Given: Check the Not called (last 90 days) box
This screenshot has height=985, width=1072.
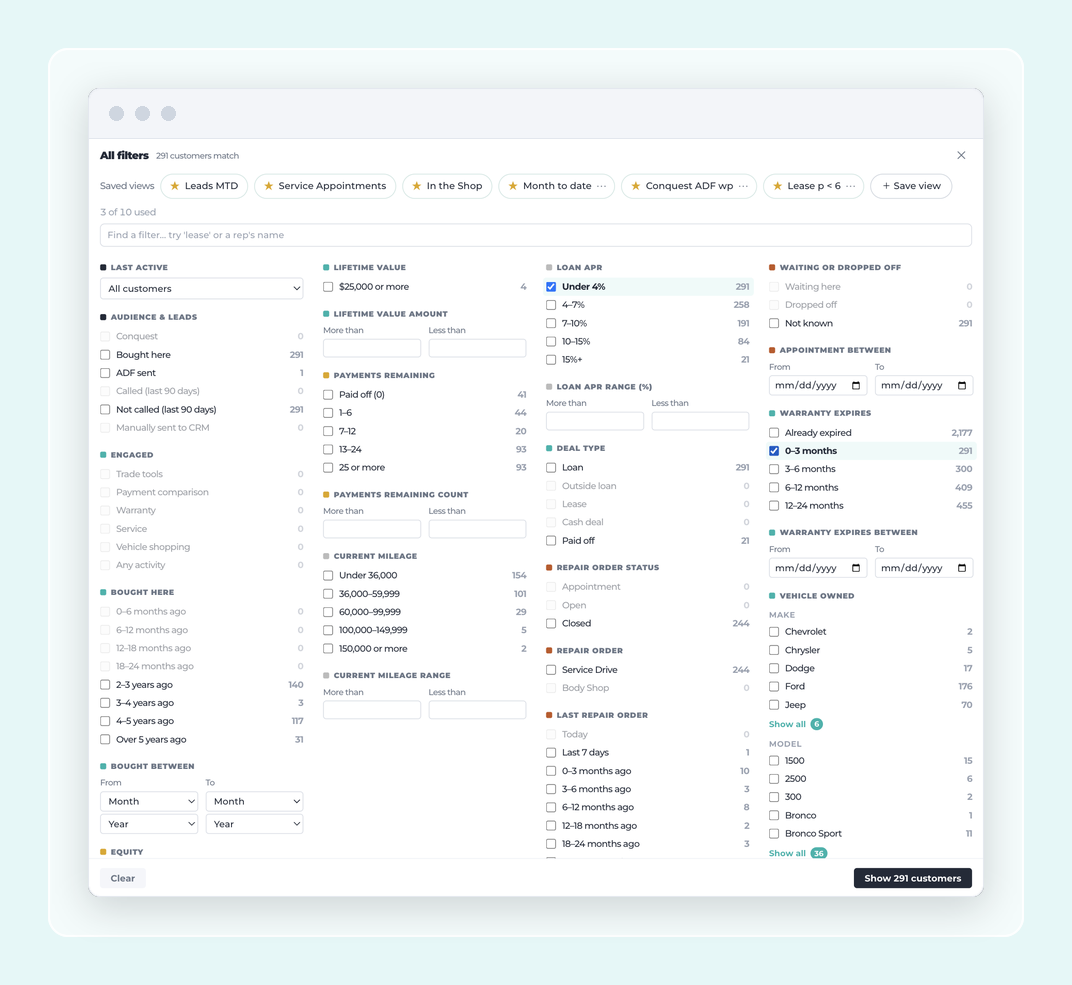Looking at the screenshot, I should [105, 409].
